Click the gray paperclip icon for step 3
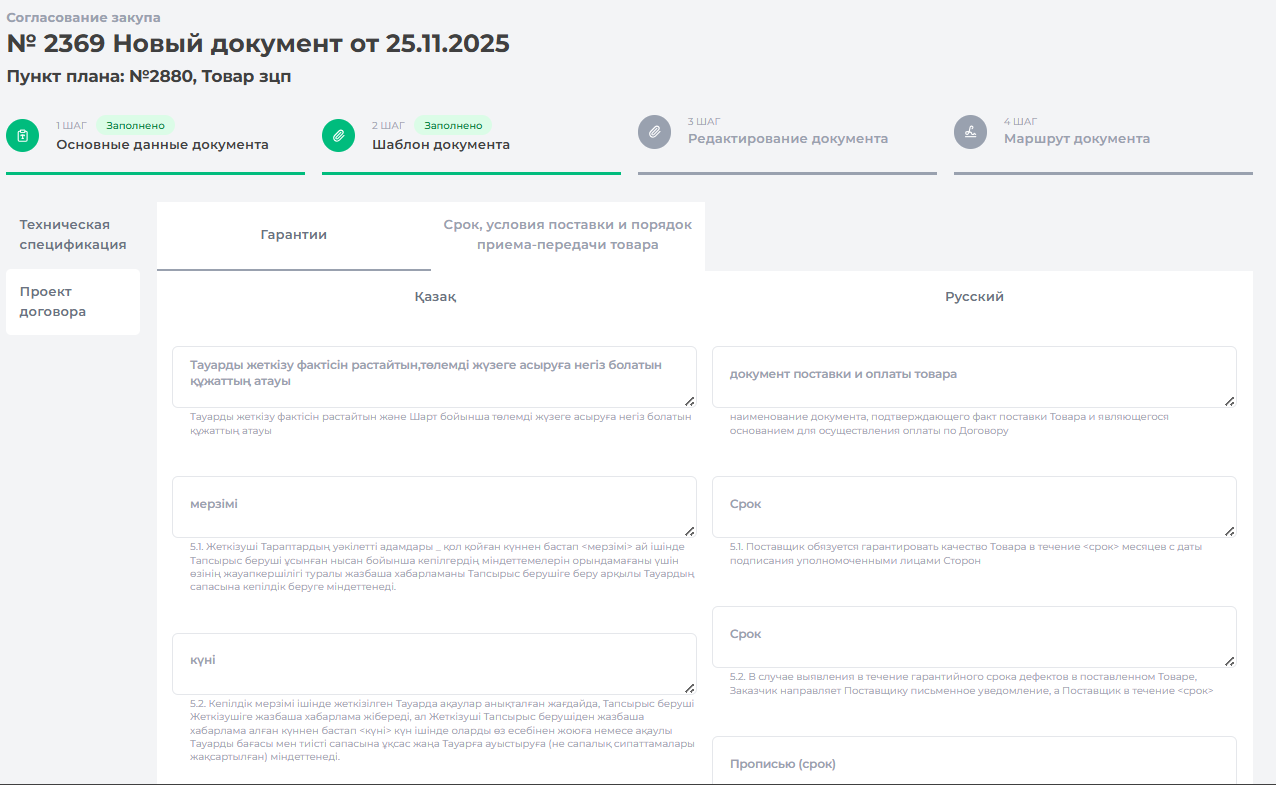1276x785 pixels. (x=654, y=132)
